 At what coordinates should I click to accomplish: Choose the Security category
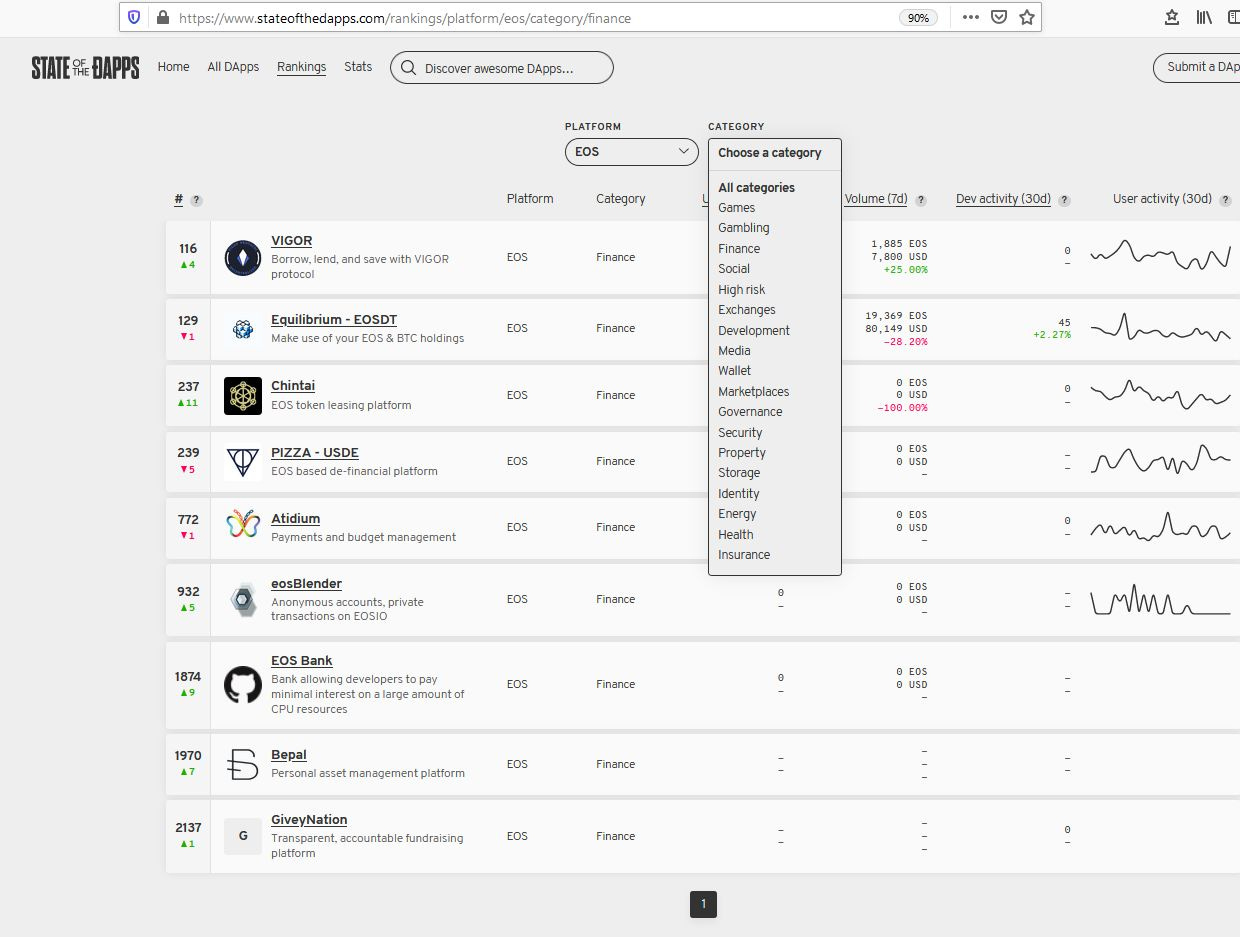740,433
